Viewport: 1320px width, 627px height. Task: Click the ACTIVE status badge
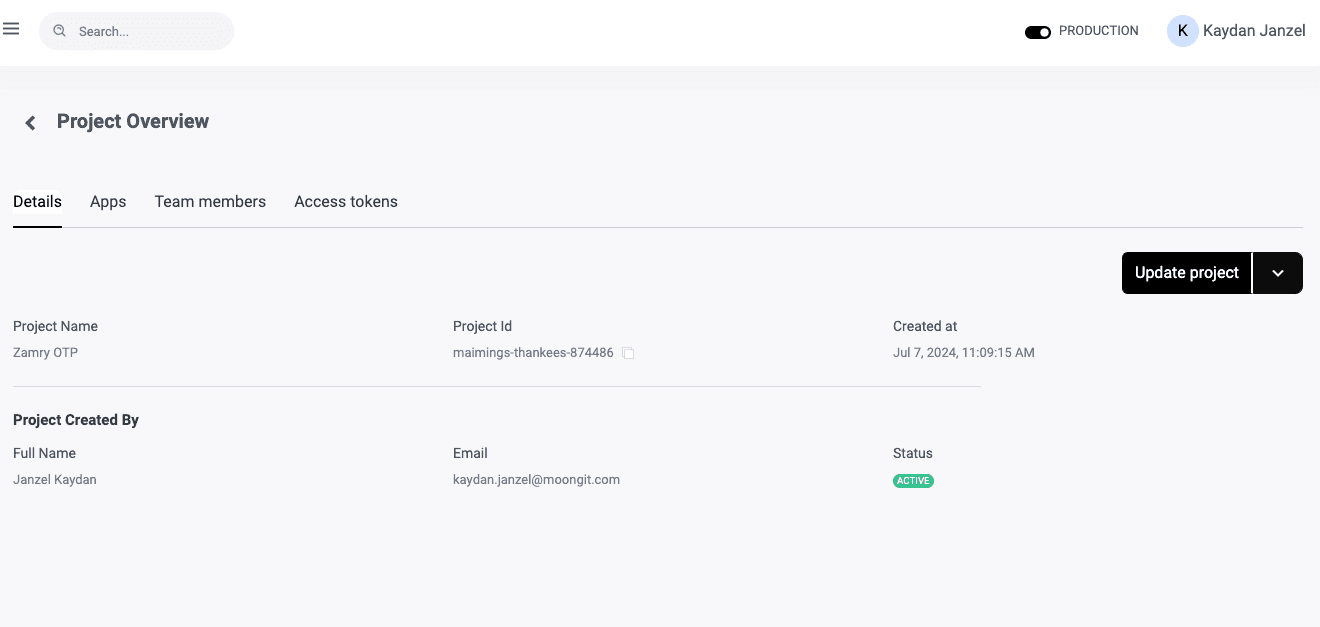click(x=913, y=481)
